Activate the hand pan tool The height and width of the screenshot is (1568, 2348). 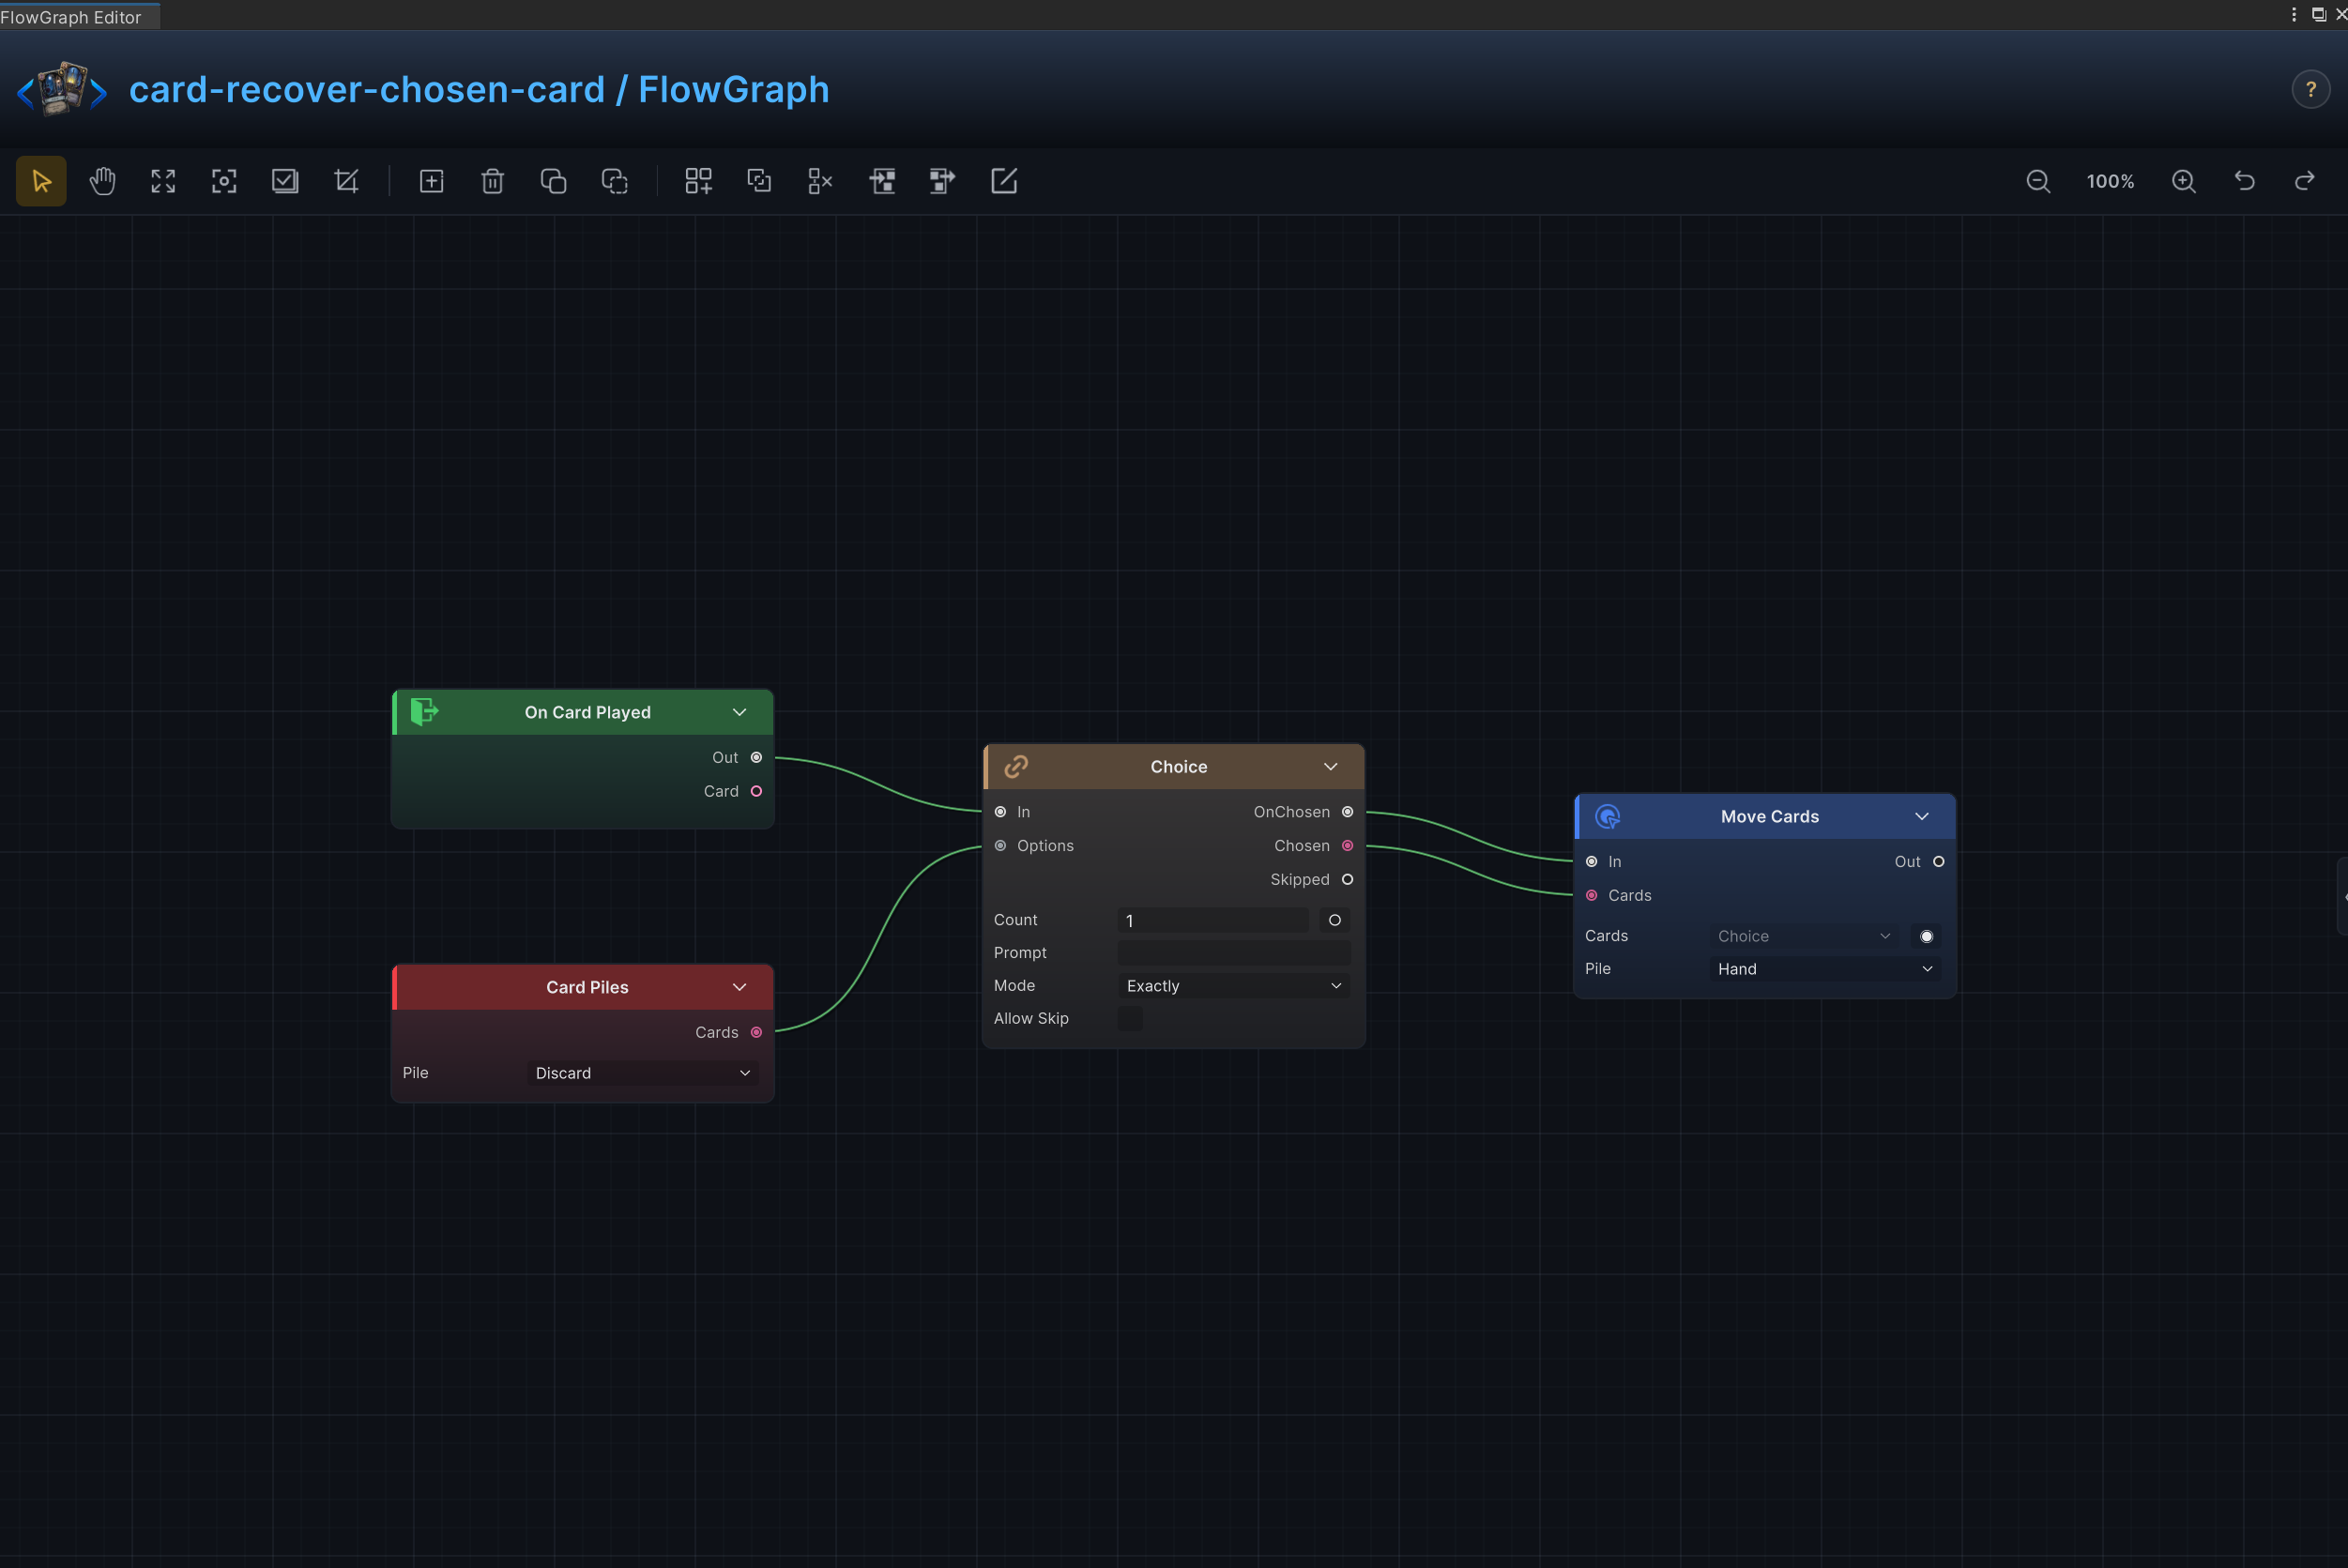coord(102,181)
